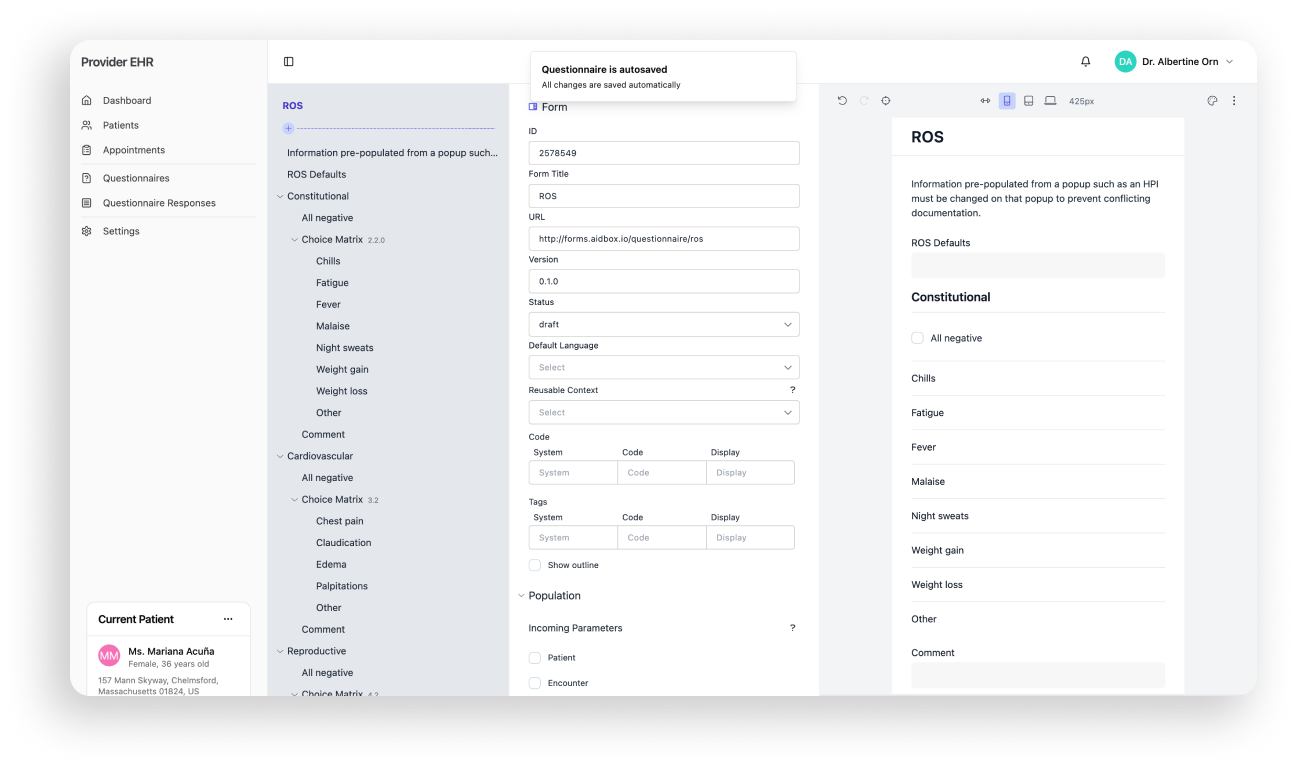Switch to laptop preview size
Image resolution: width=1297 pixels, height=766 pixels.
tap(1050, 101)
